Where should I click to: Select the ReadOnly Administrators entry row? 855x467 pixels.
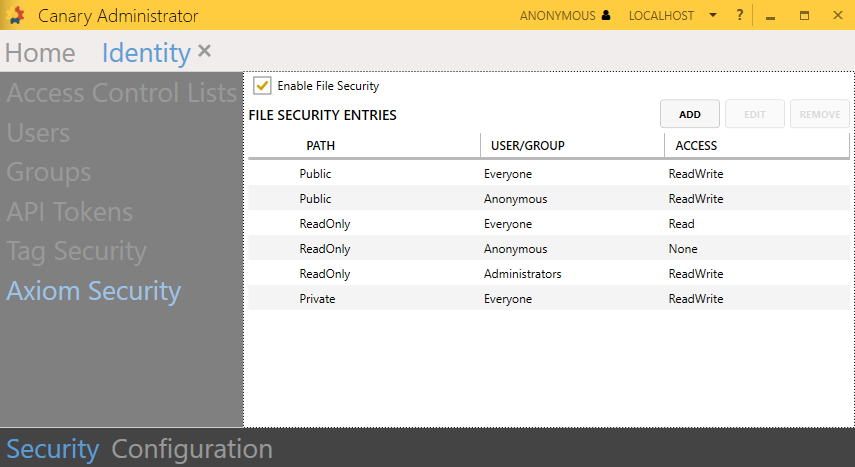click(x=548, y=274)
